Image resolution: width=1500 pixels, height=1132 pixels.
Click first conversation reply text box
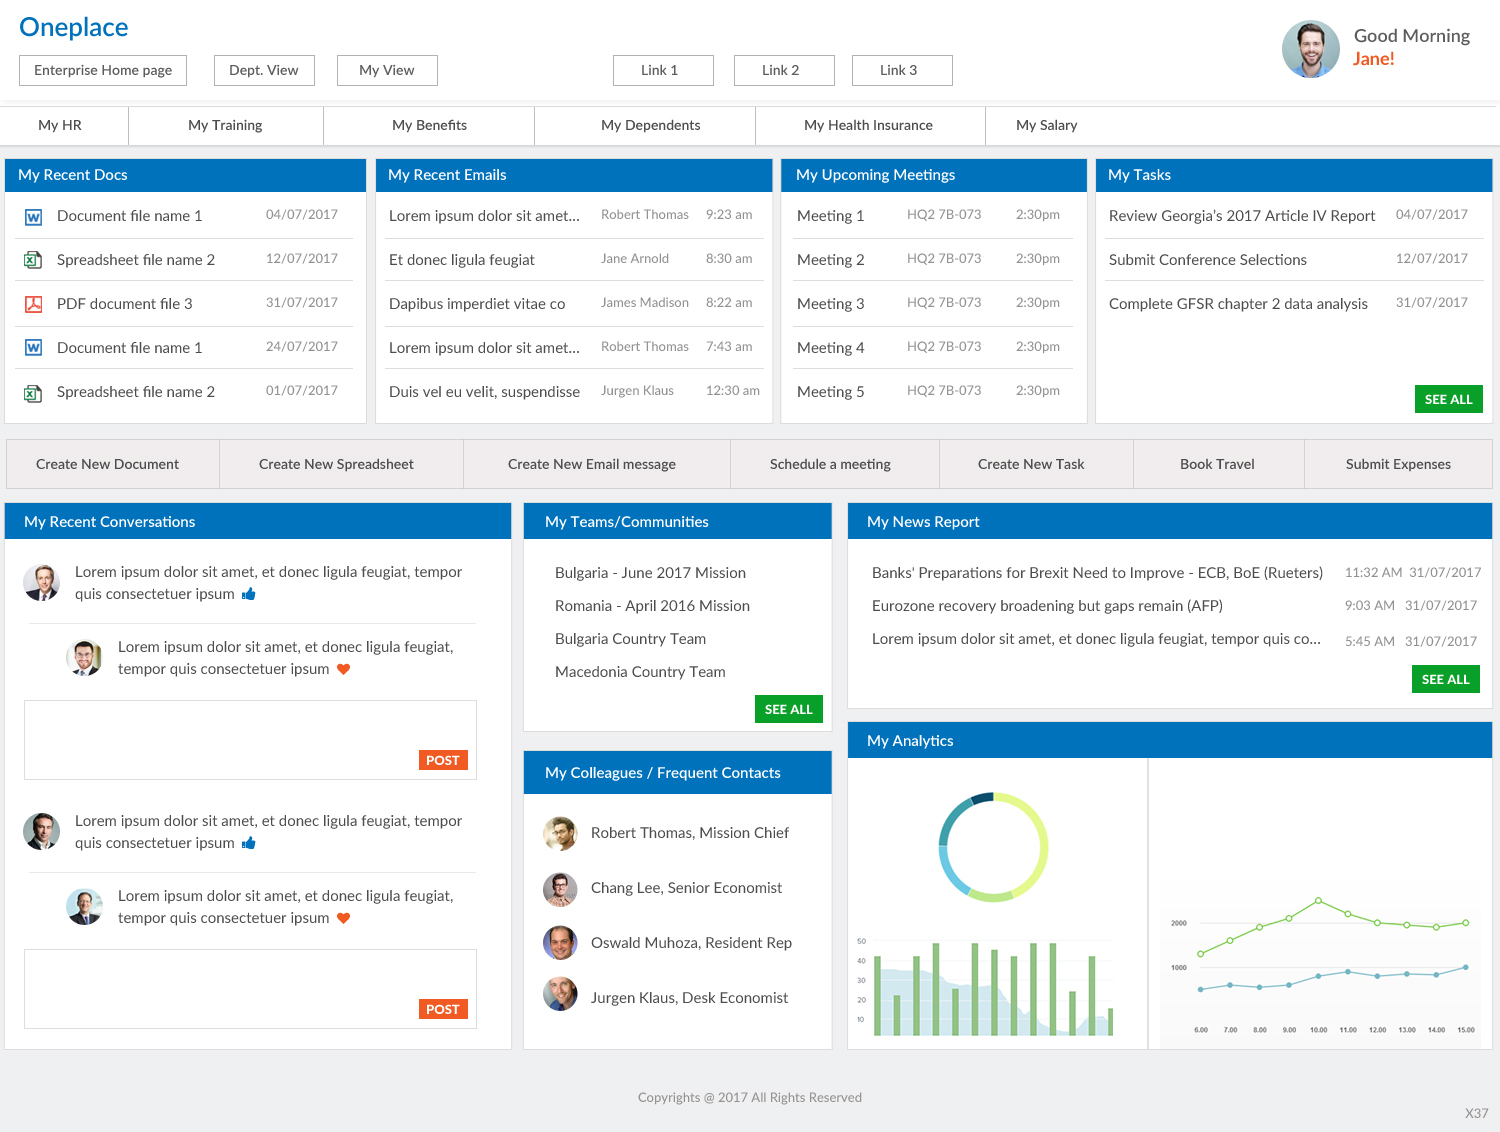click(x=250, y=740)
